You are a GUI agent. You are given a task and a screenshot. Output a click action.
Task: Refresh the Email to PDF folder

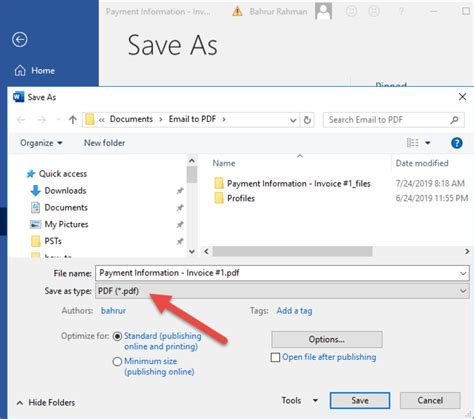coord(307,120)
